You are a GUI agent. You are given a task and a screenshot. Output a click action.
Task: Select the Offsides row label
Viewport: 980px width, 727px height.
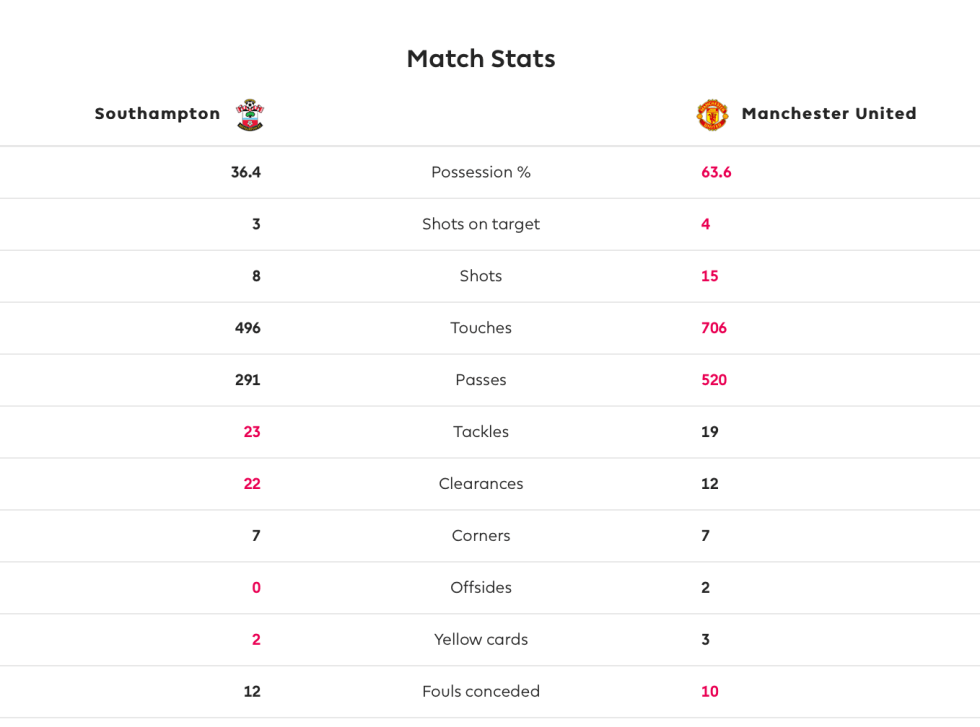(481, 588)
